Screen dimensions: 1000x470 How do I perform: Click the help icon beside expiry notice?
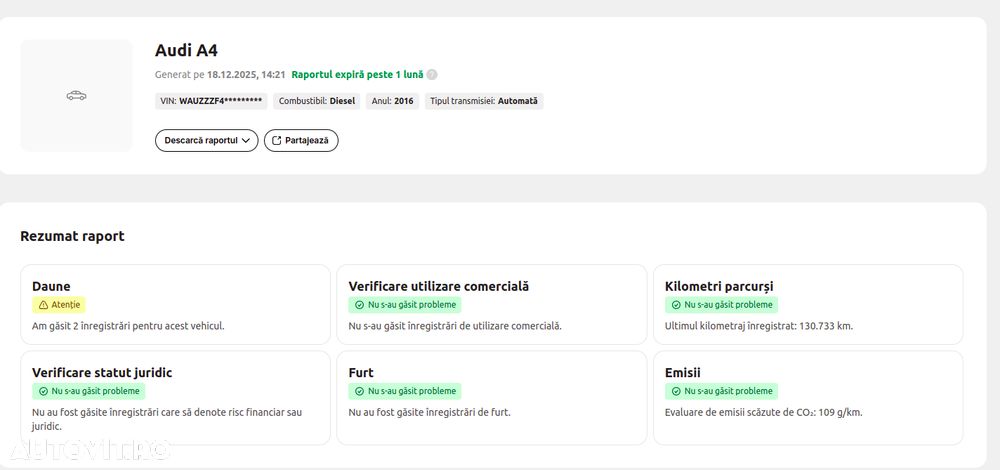tap(432, 75)
